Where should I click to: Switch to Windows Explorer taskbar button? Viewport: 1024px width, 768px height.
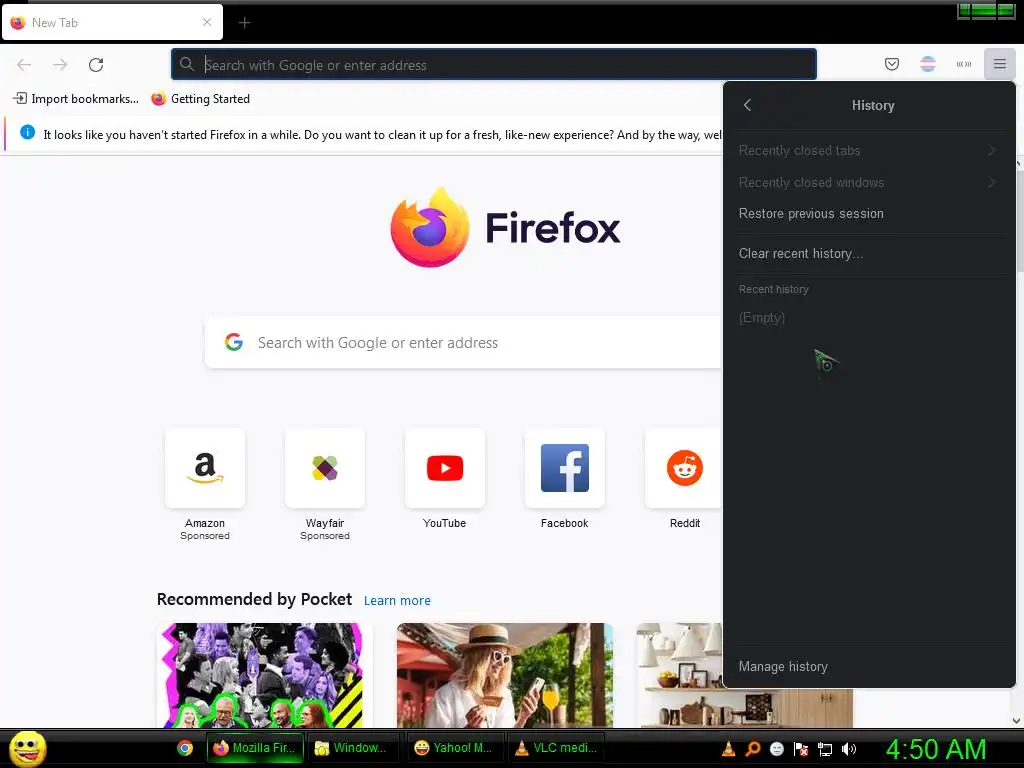(x=355, y=748)
